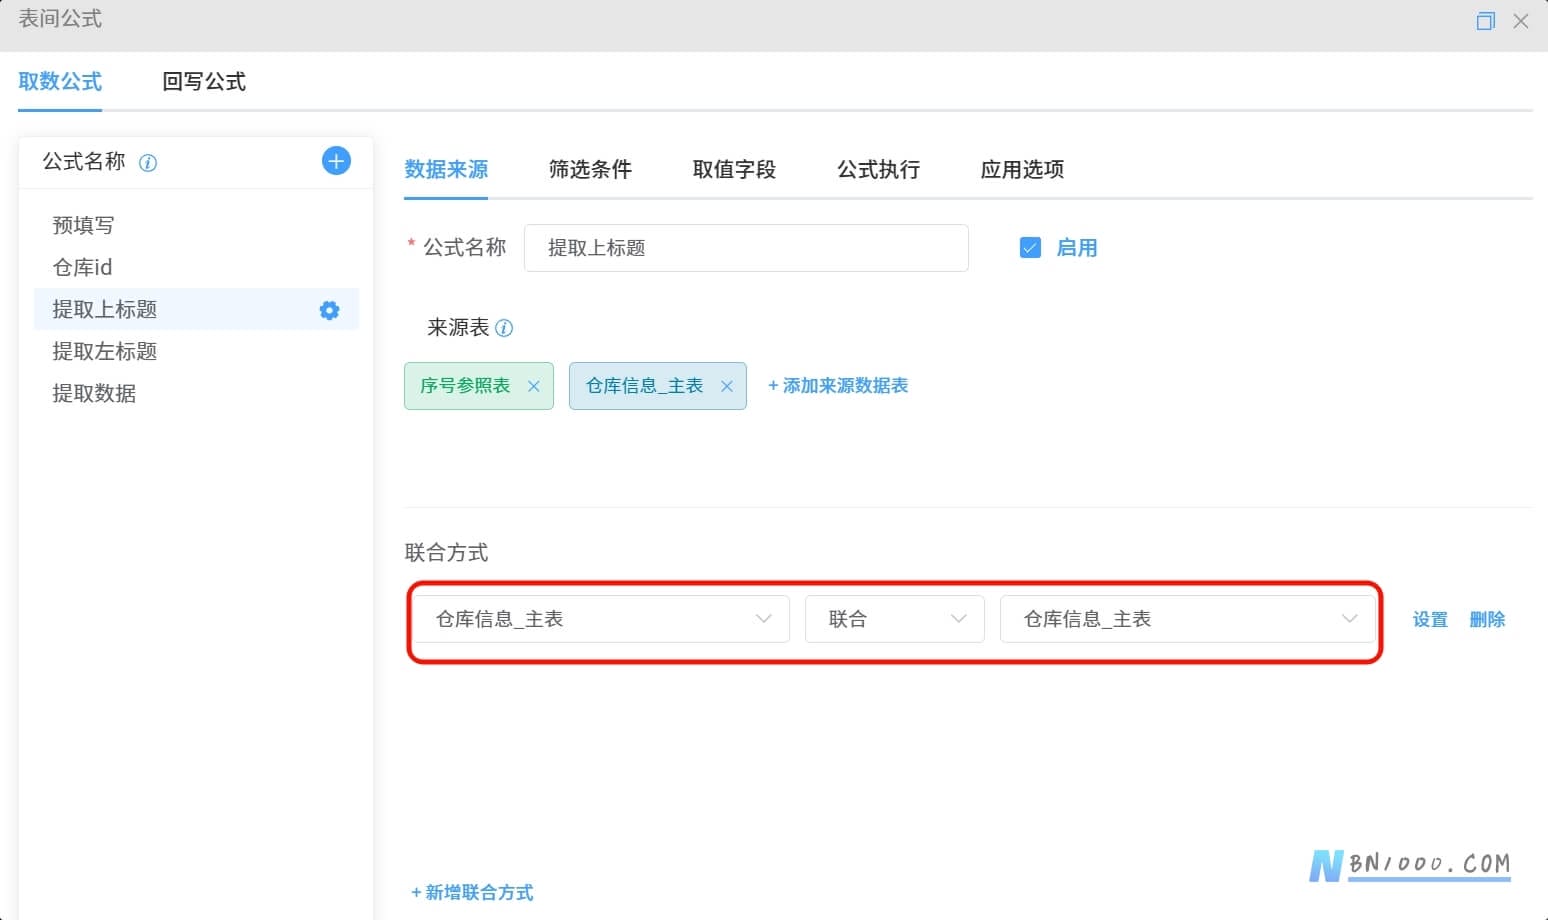The width and height of the screenshot is (1548, 920).
Task: Expand the right 仓库信息_主表 dropdown
Action: [x=1188, y=619]
